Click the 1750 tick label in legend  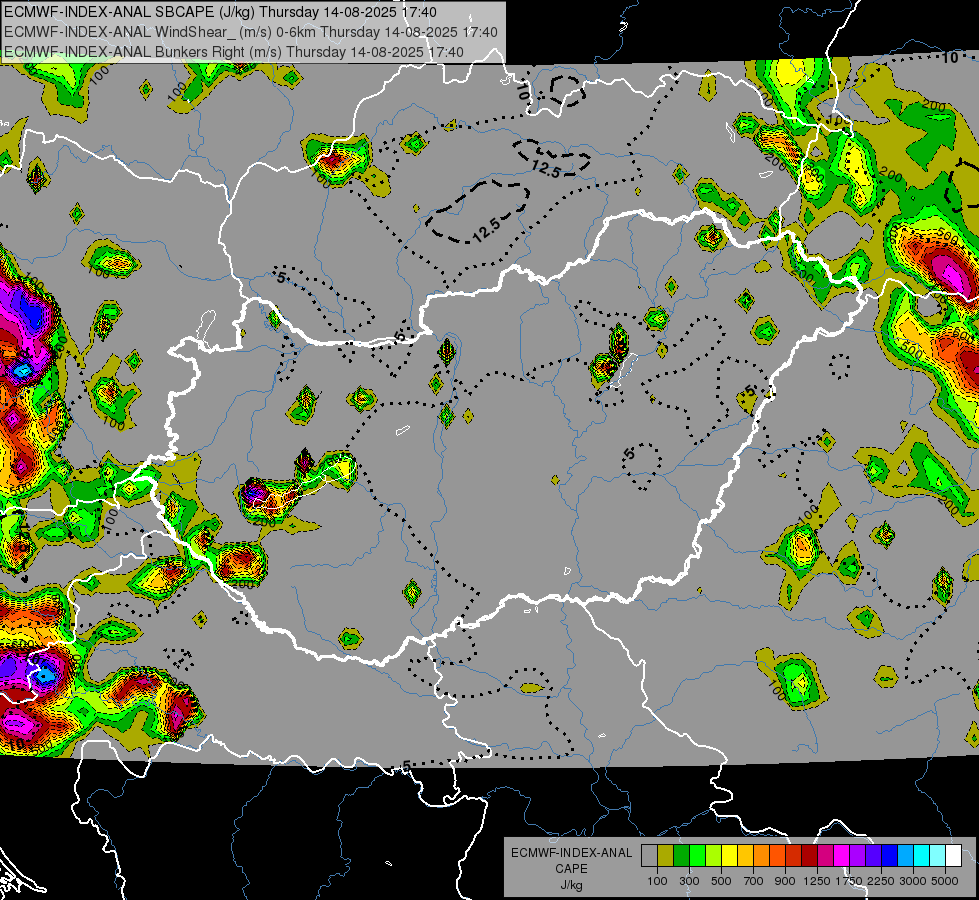(850, 881)
